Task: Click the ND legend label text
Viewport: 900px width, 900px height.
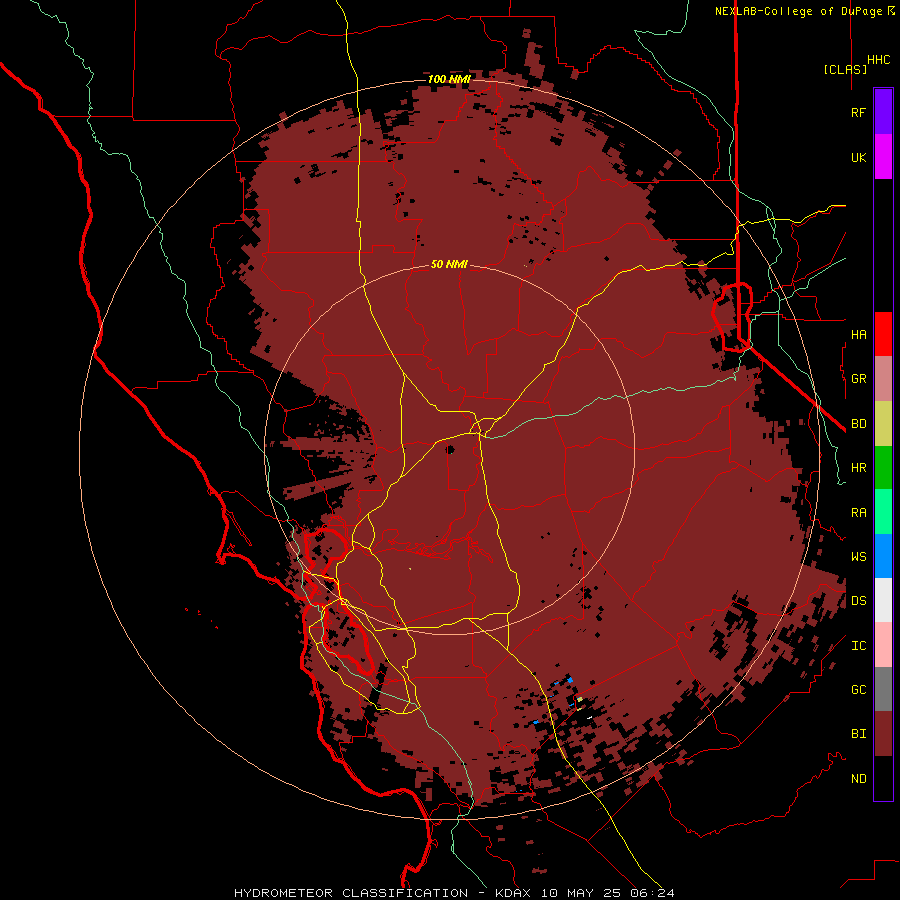Action: pos(858,779)
